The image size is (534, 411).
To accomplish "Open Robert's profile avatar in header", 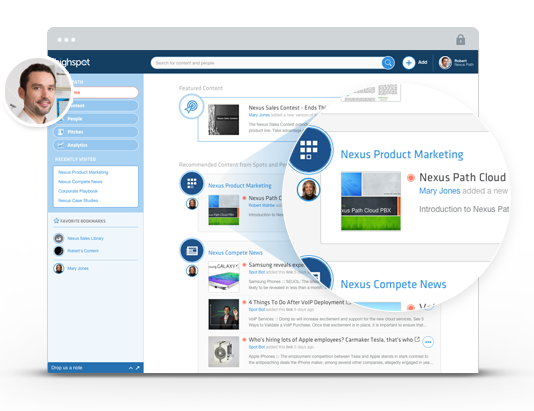I will pos(445,63).
